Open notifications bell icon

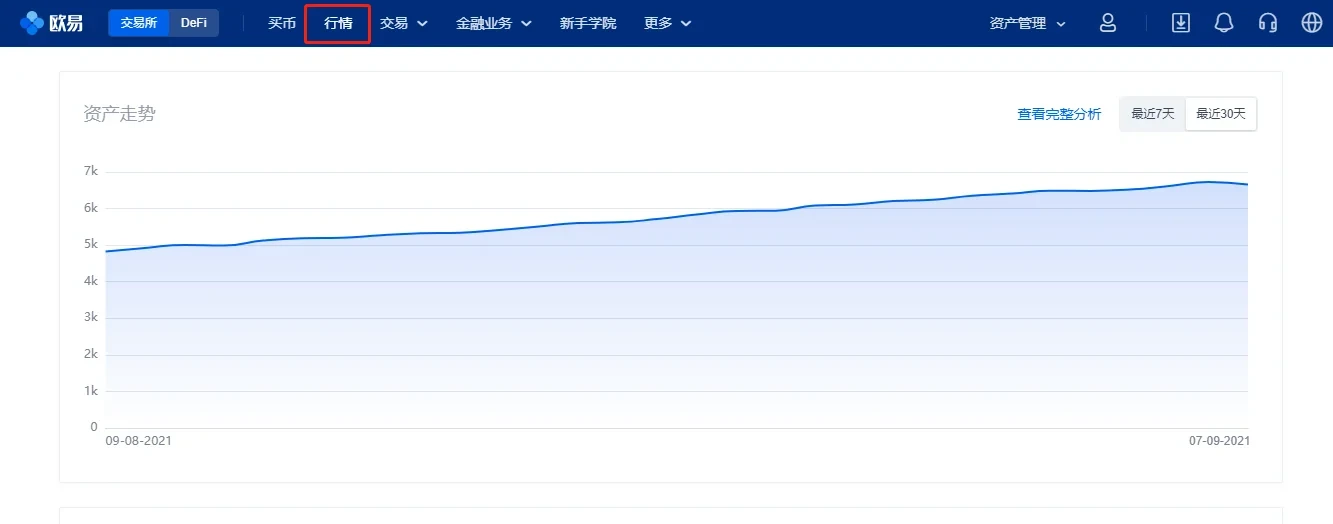tap(1224, 23)
